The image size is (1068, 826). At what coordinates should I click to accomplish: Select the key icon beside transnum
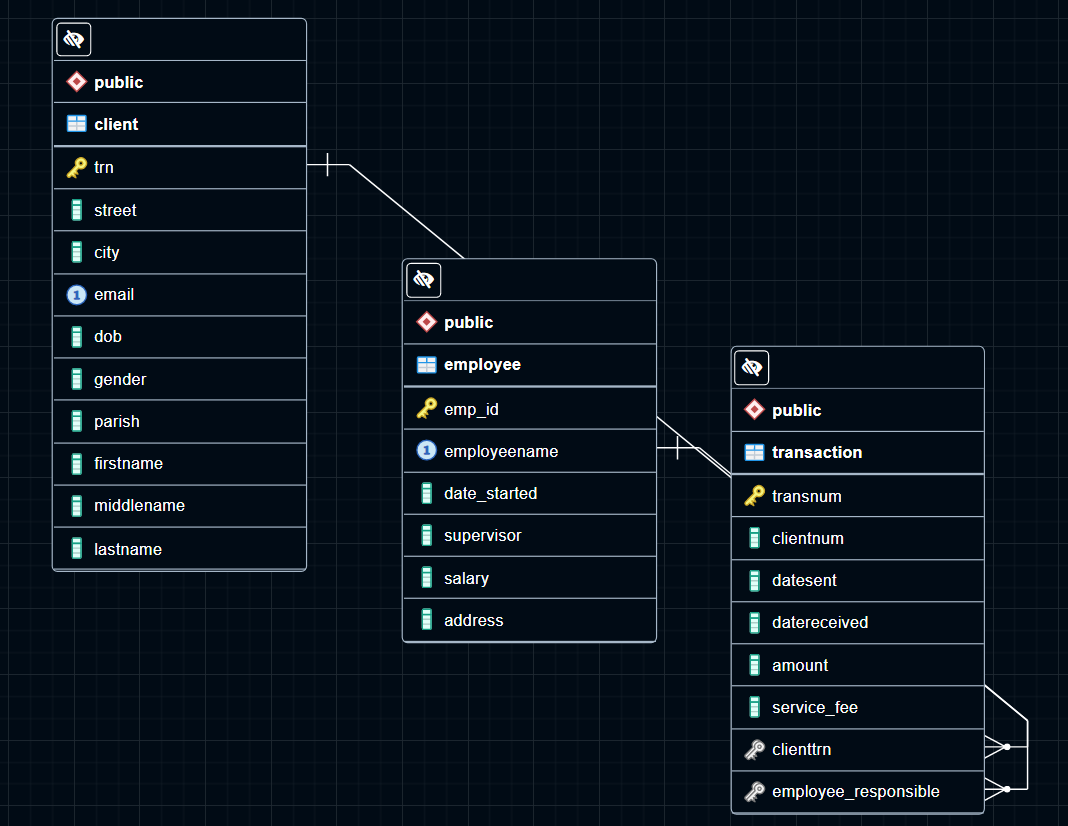[753, 495]
